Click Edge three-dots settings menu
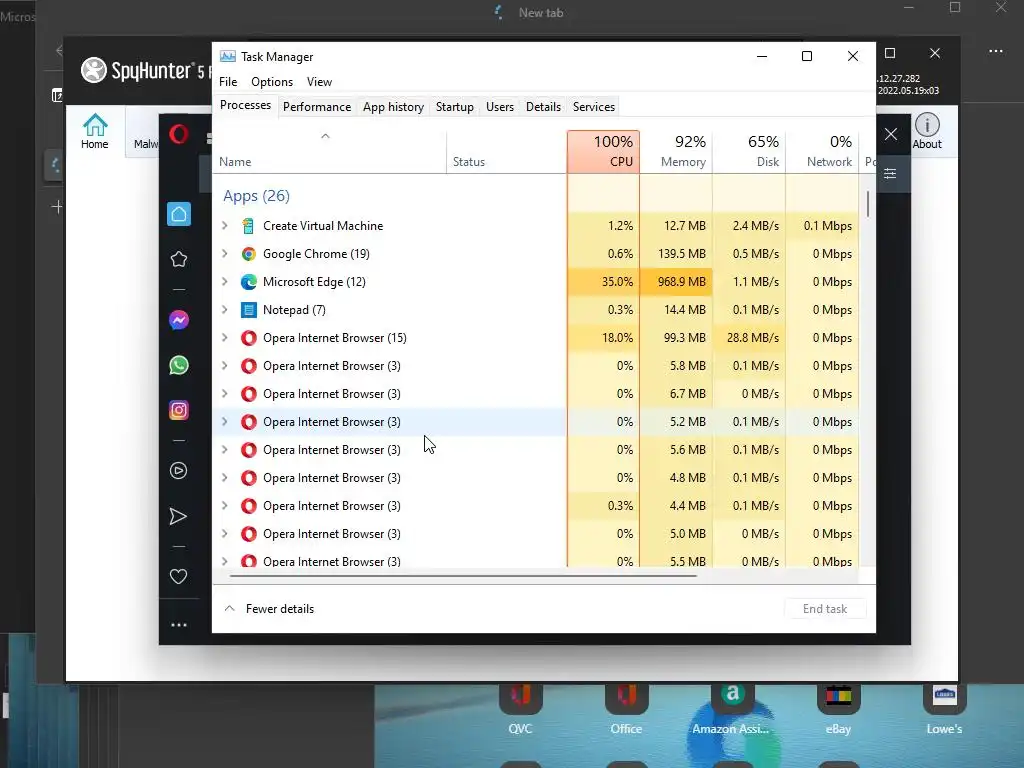The image size is (1024, 768). pyautogui.click(x=996, y=51)
